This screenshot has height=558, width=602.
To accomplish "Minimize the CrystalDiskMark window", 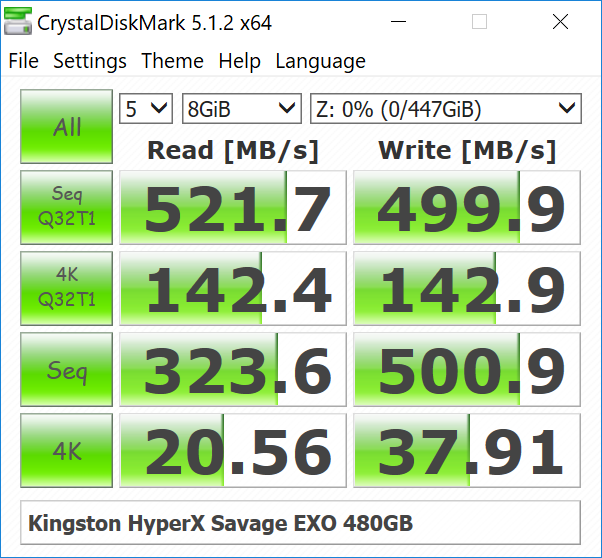I will 398,22.
